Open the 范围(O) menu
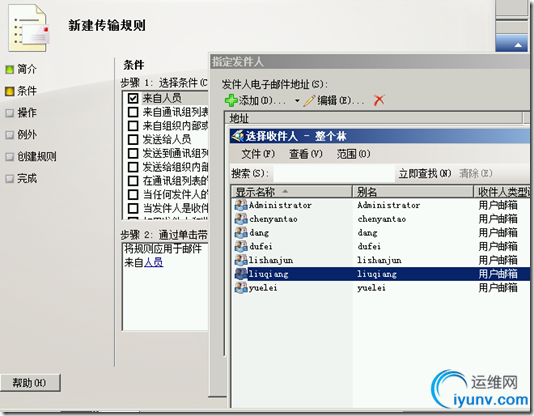Viewport: 534px width, 416px height. coord(353,154)
